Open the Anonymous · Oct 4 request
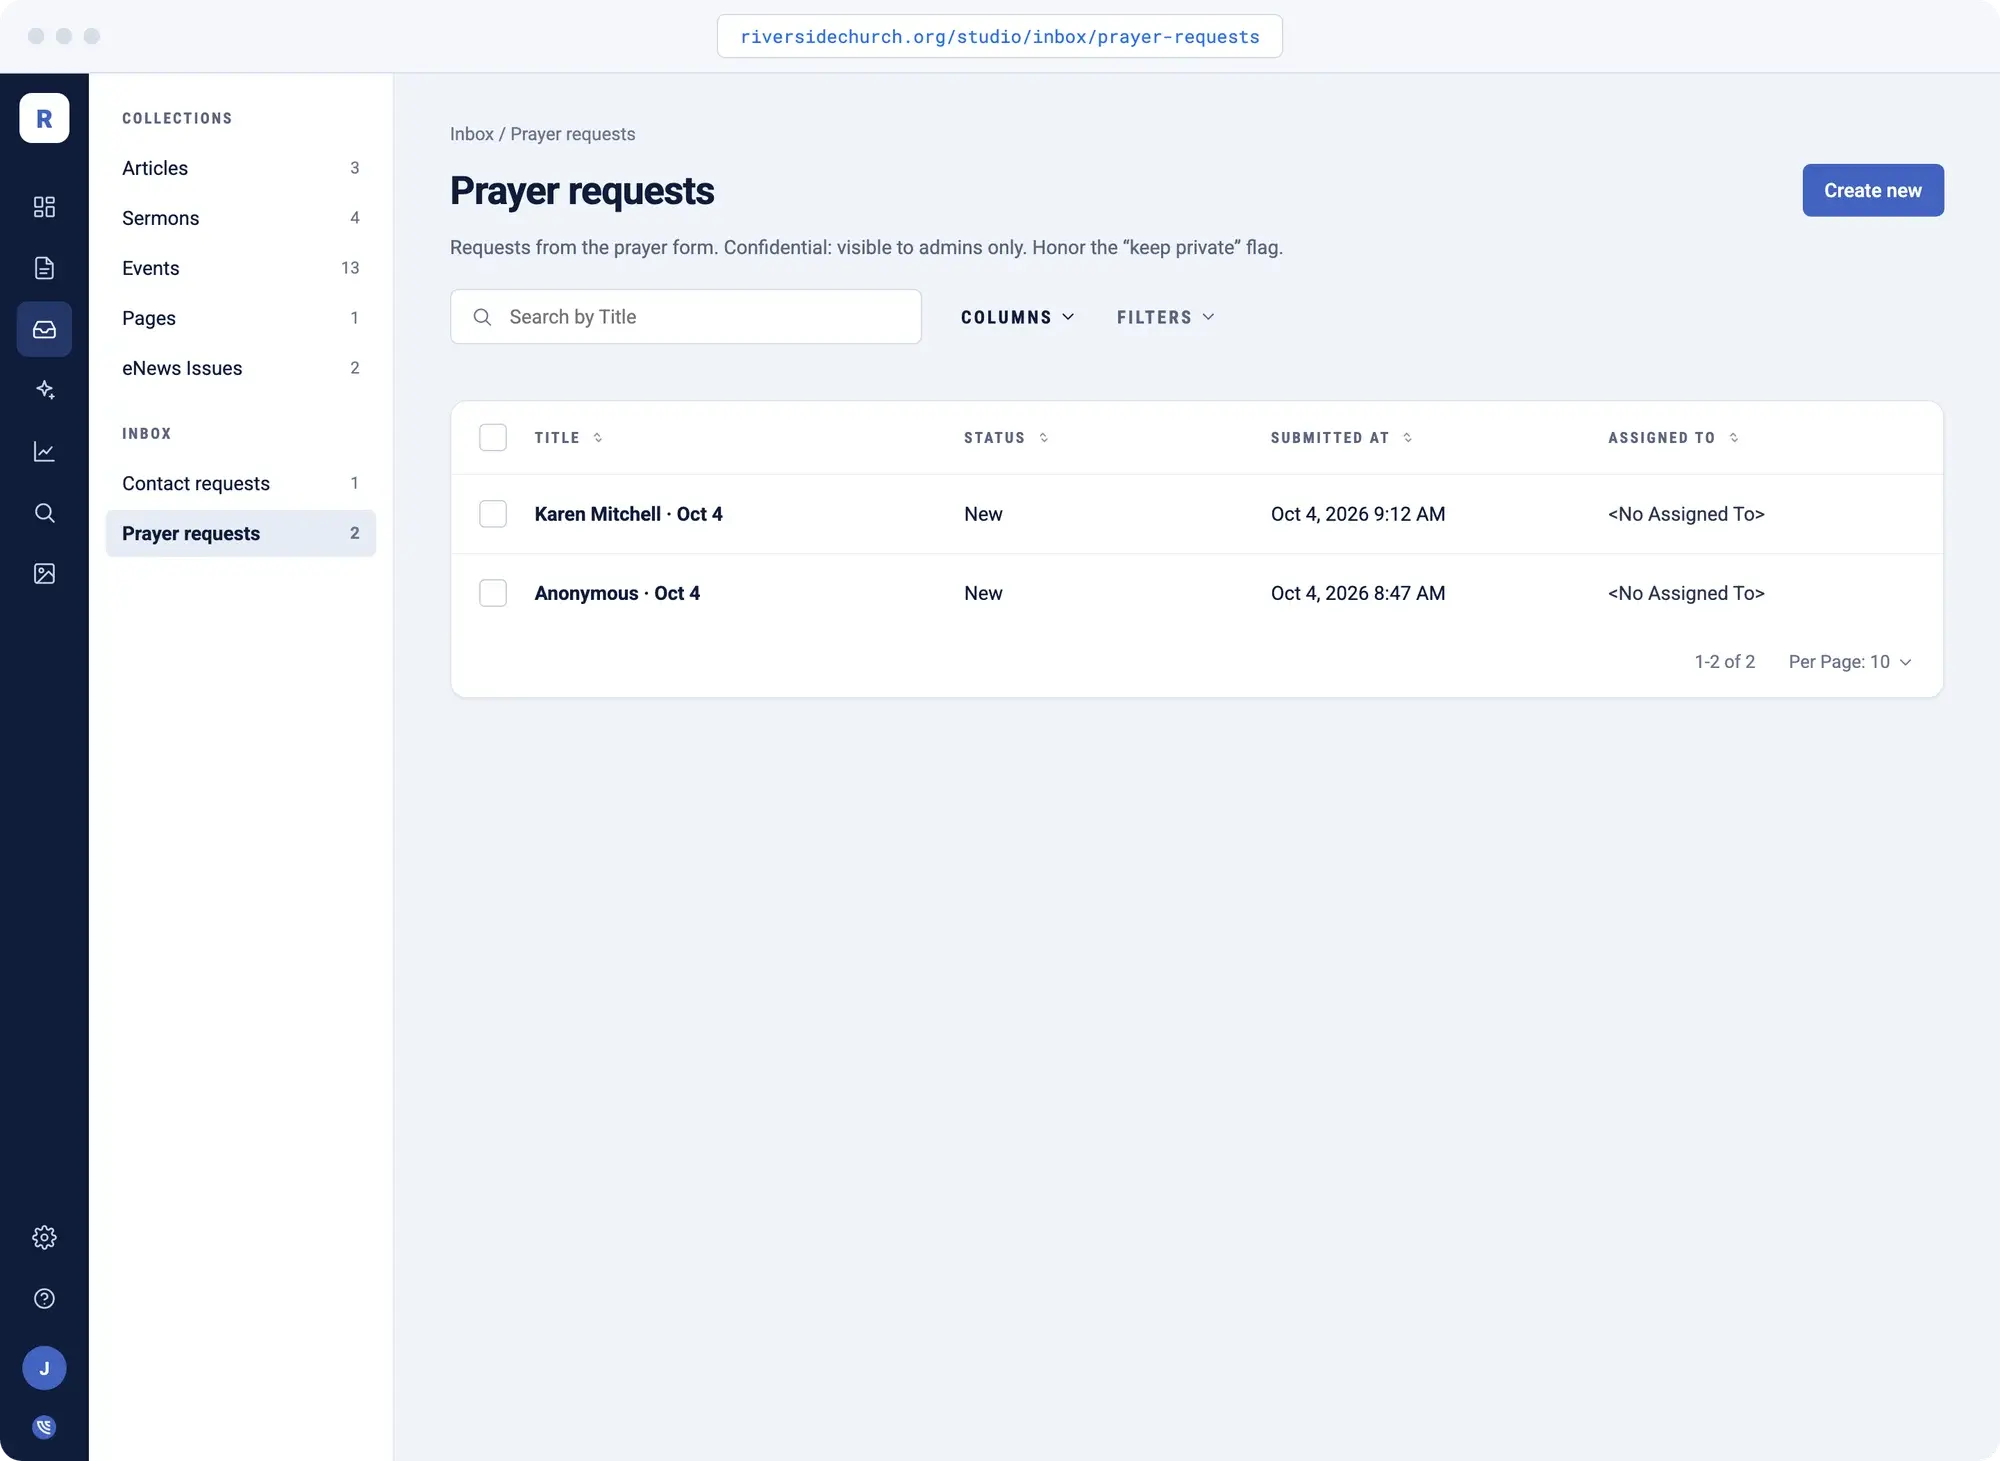The image size is (2000, 1461). click(617, 593)
